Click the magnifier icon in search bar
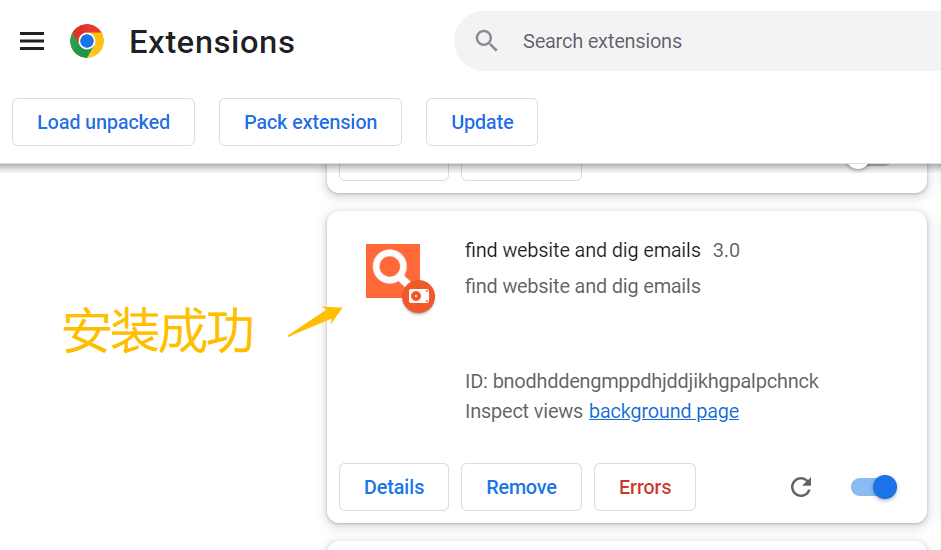The image size is (941, 550). coord(486,41)
